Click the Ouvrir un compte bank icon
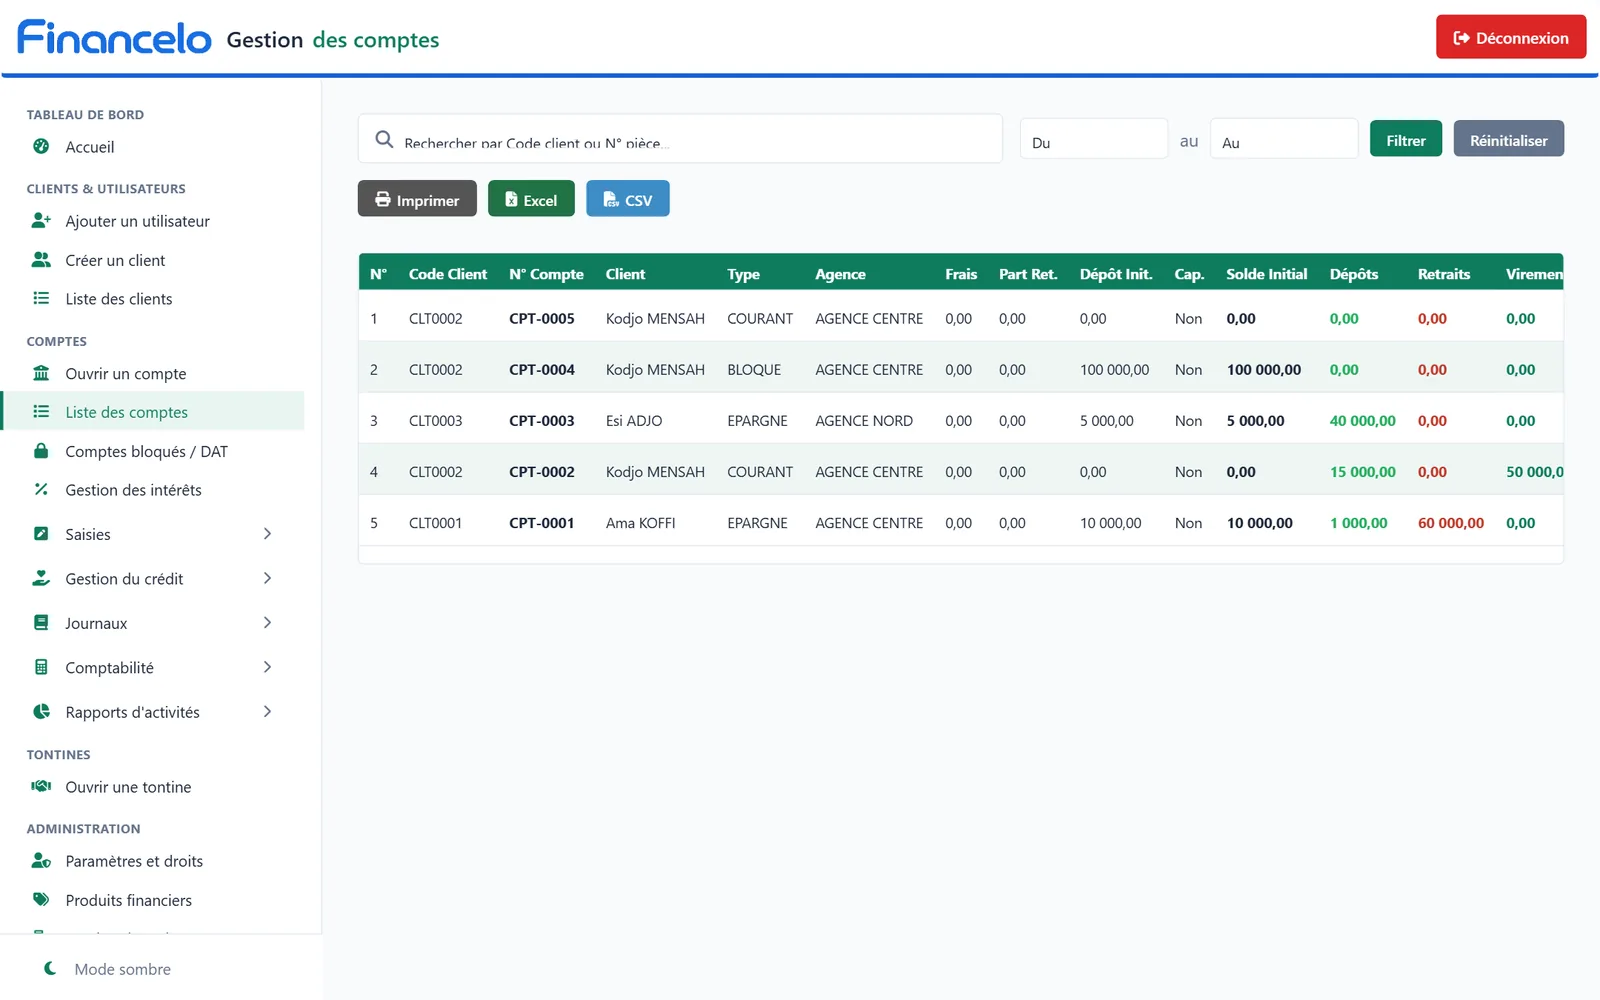 tap(41, 373)
